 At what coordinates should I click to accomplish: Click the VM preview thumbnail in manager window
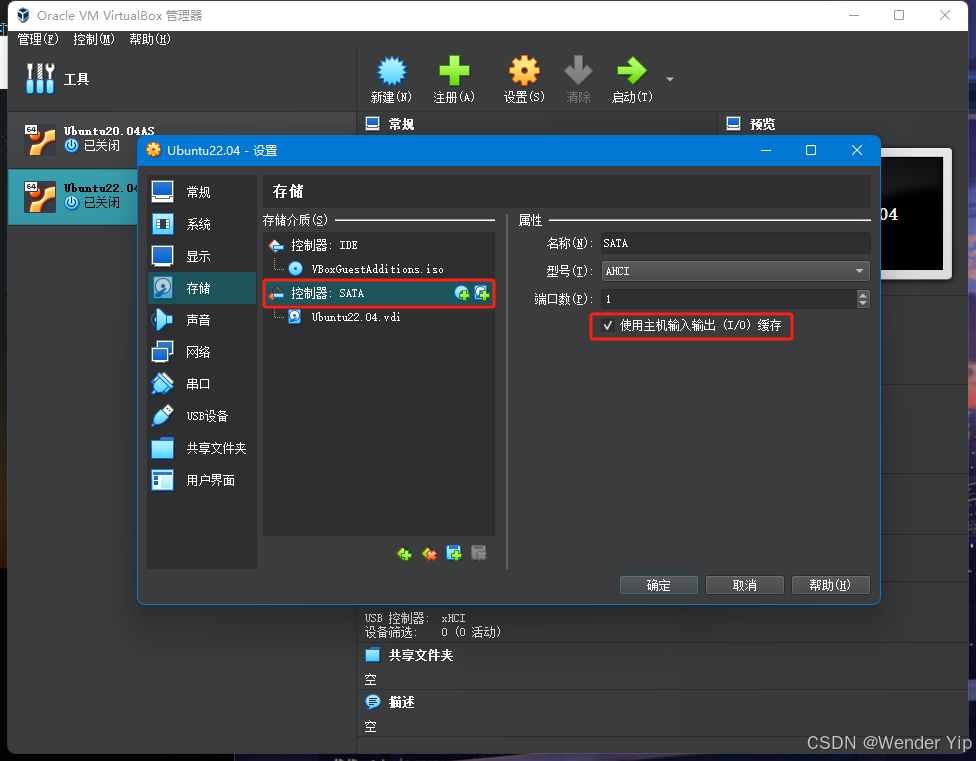[x=915, y=213]
